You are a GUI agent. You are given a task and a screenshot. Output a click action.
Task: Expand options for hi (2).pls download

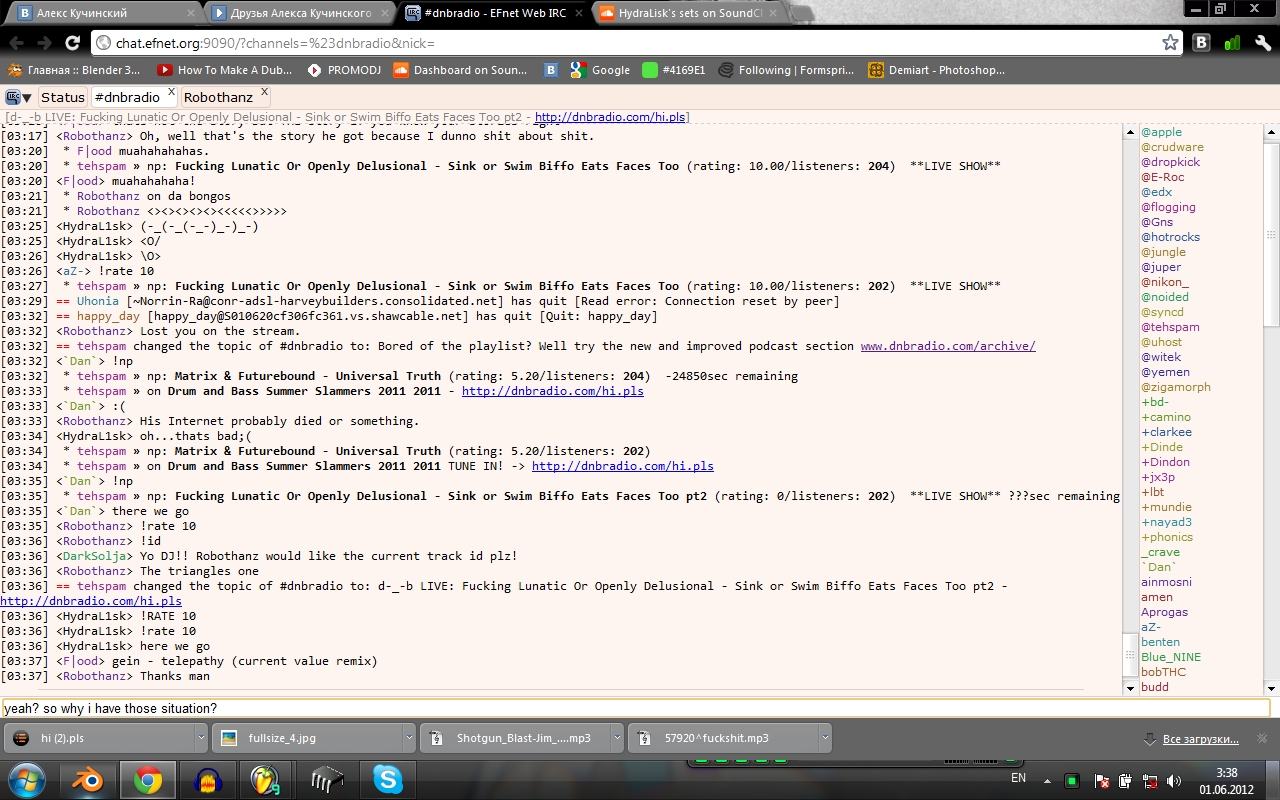pos(202,738)
